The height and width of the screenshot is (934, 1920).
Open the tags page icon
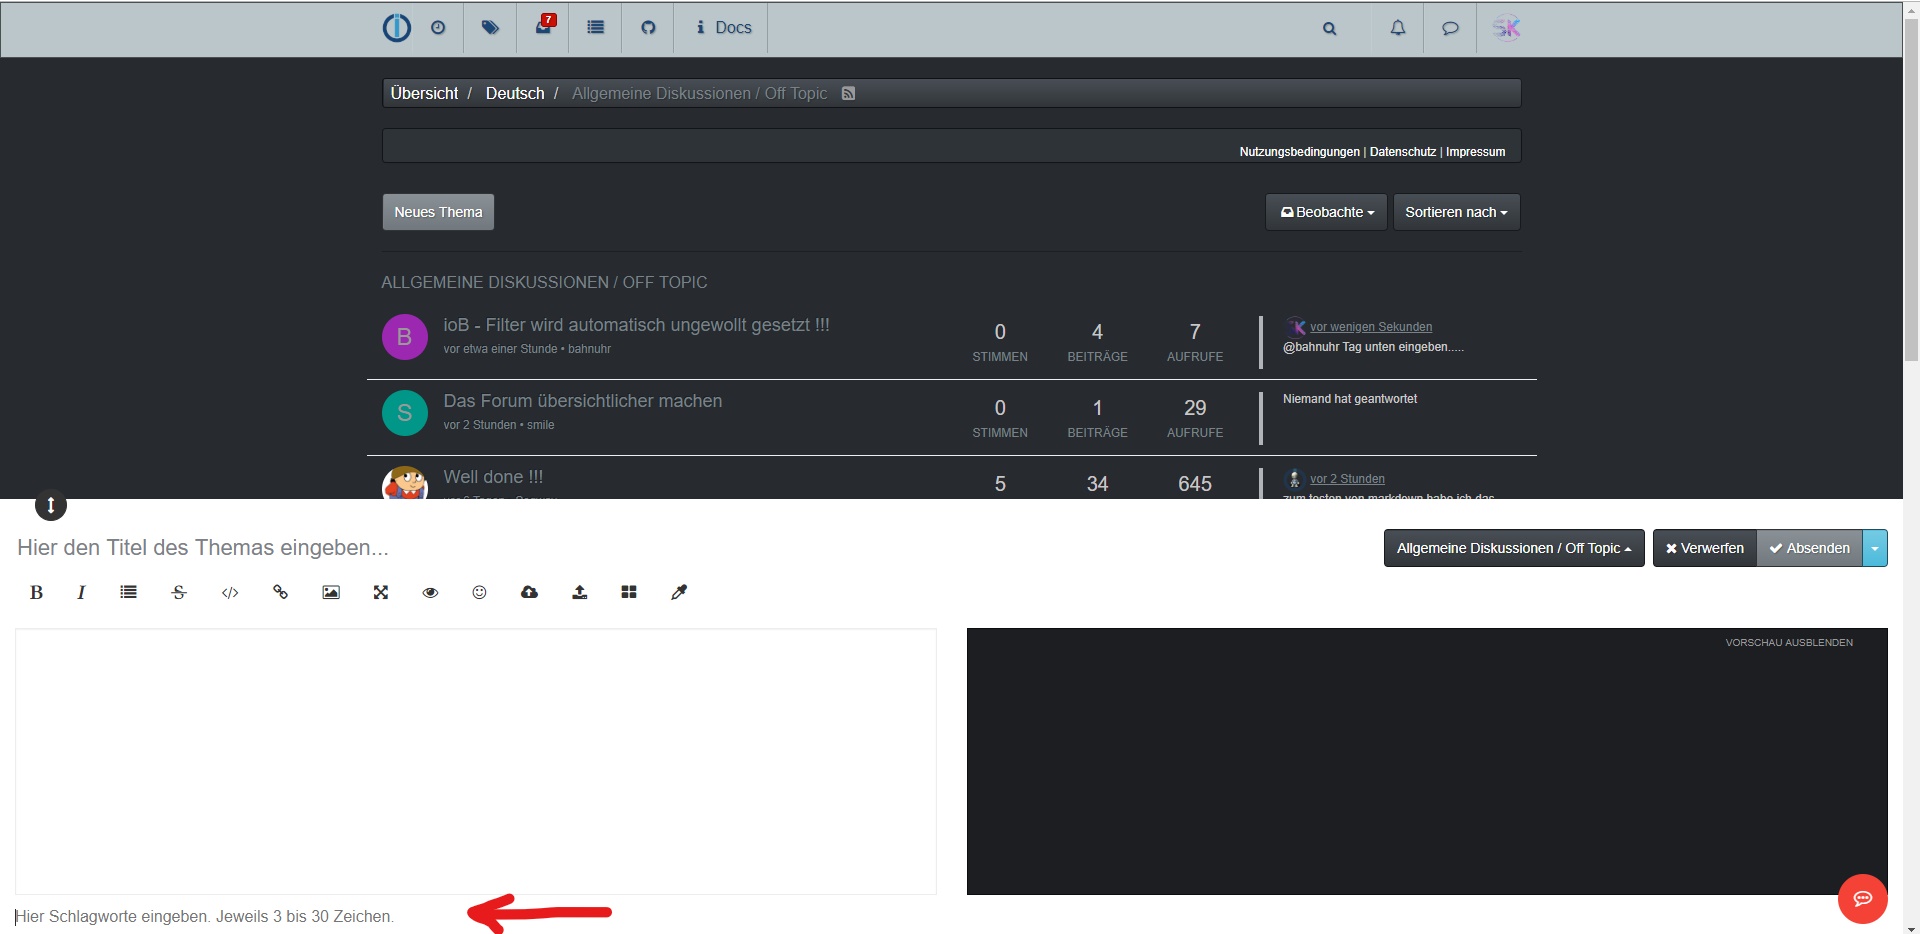point(490,28)
